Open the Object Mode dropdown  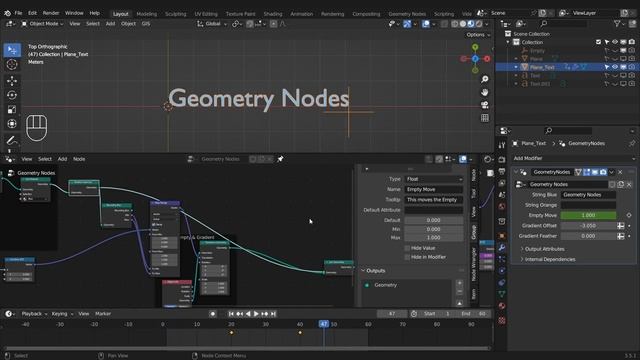(x=42, y=24)
